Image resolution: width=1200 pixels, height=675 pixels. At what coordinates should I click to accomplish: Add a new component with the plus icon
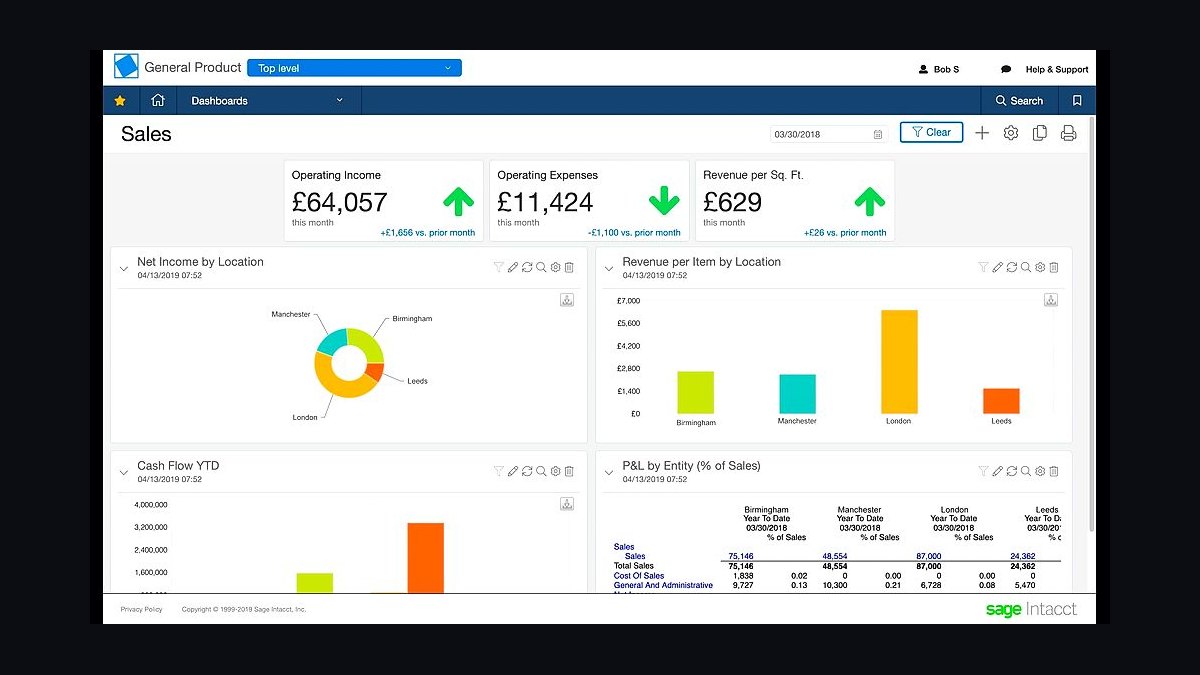(982, 133)
